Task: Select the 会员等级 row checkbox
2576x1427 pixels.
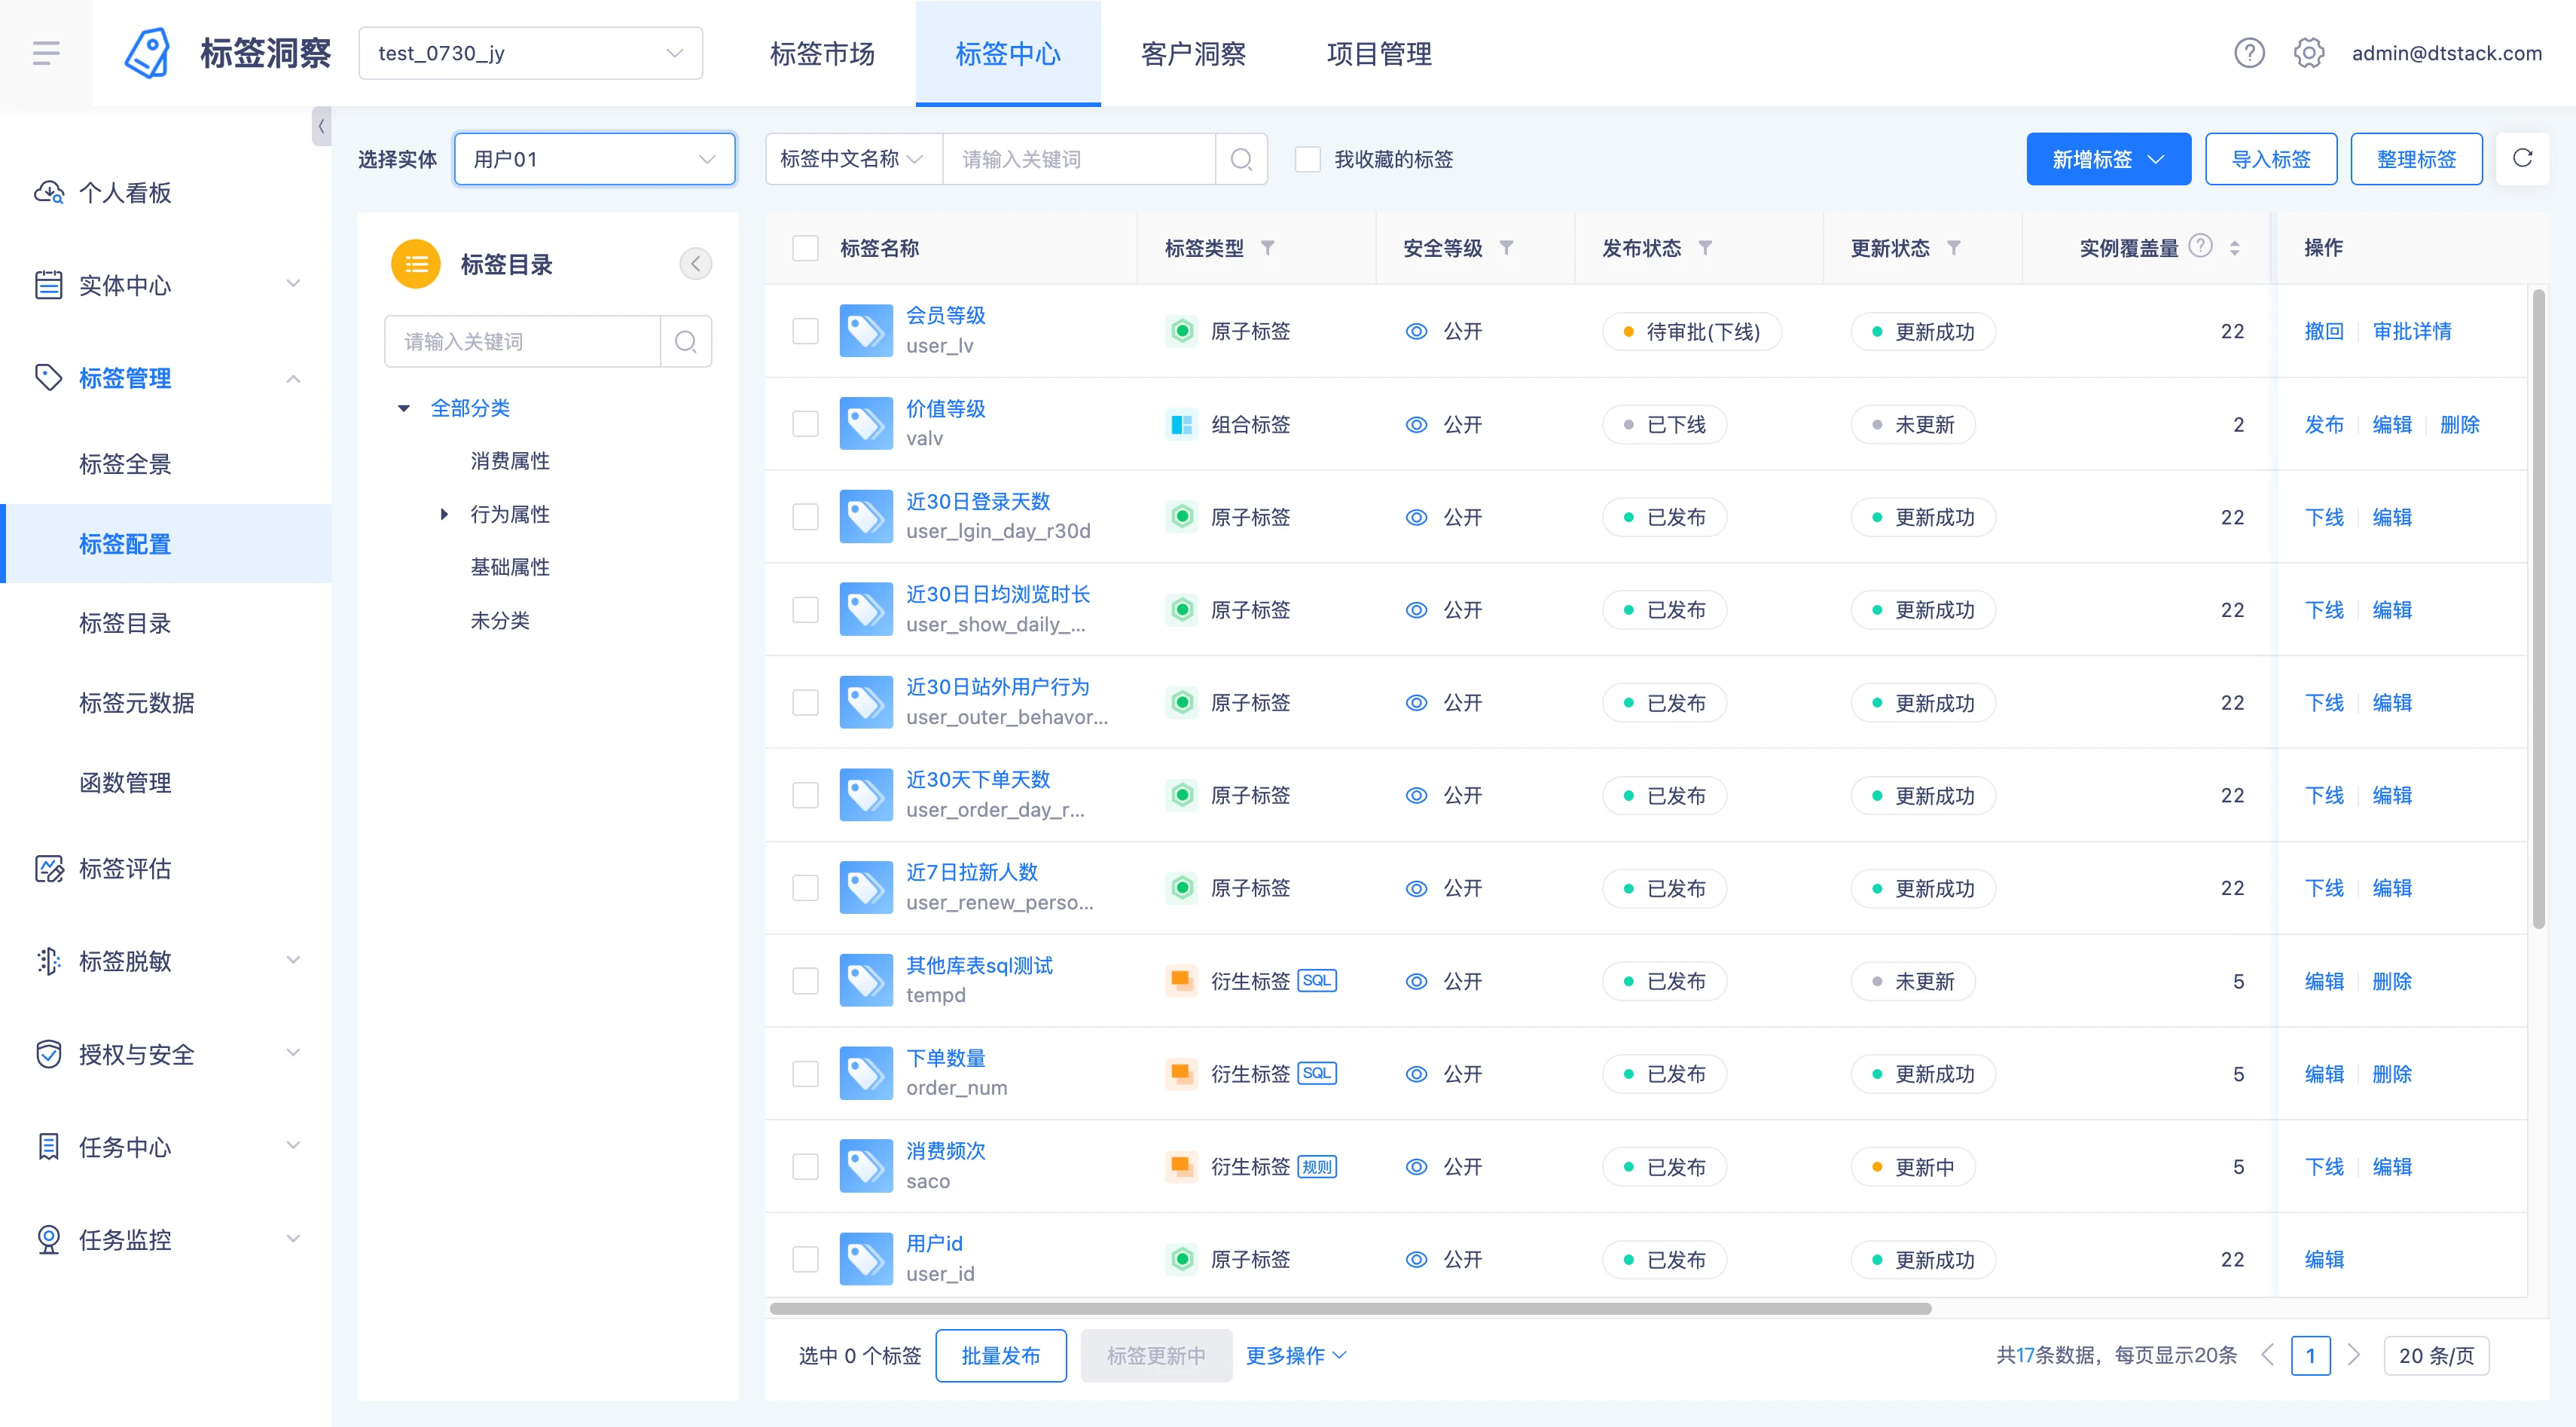Action: (x=805, y=331)
